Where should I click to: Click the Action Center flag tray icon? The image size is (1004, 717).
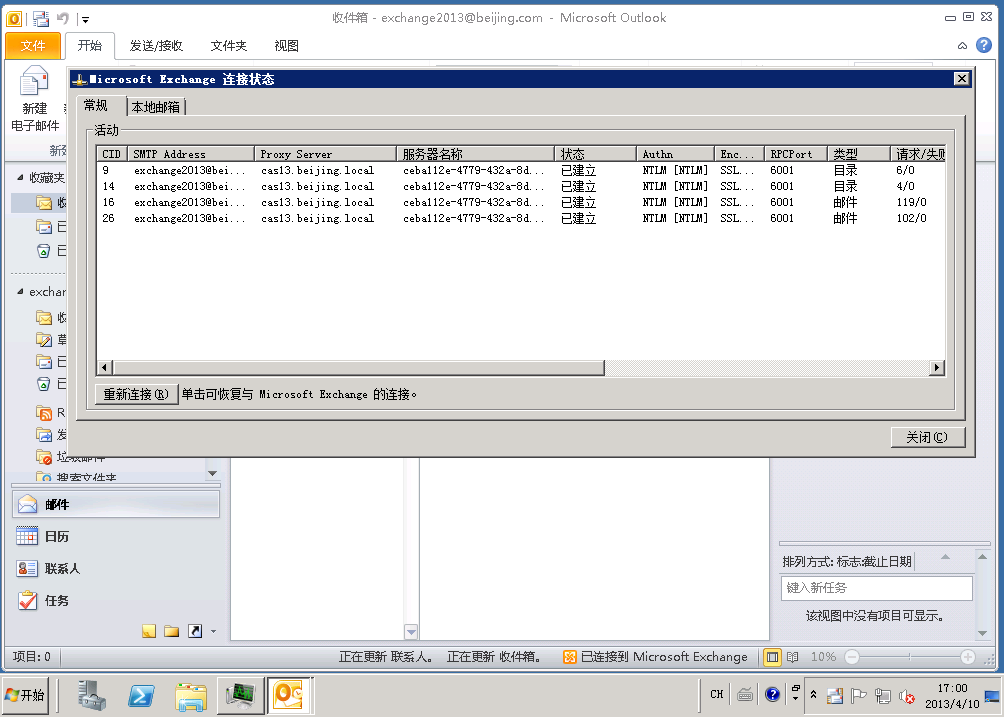[859, 696]
